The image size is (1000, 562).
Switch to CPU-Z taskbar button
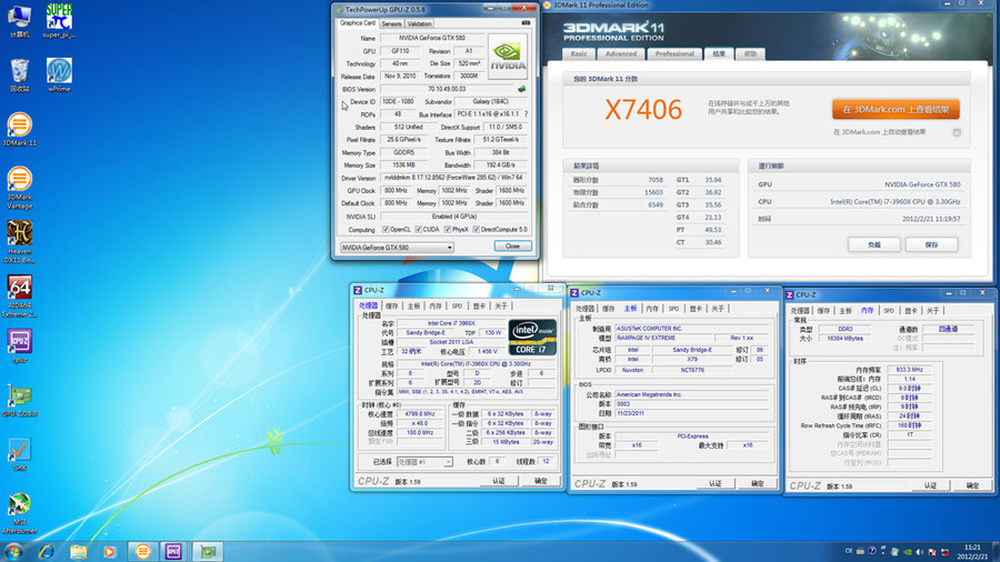coord(173,551)
